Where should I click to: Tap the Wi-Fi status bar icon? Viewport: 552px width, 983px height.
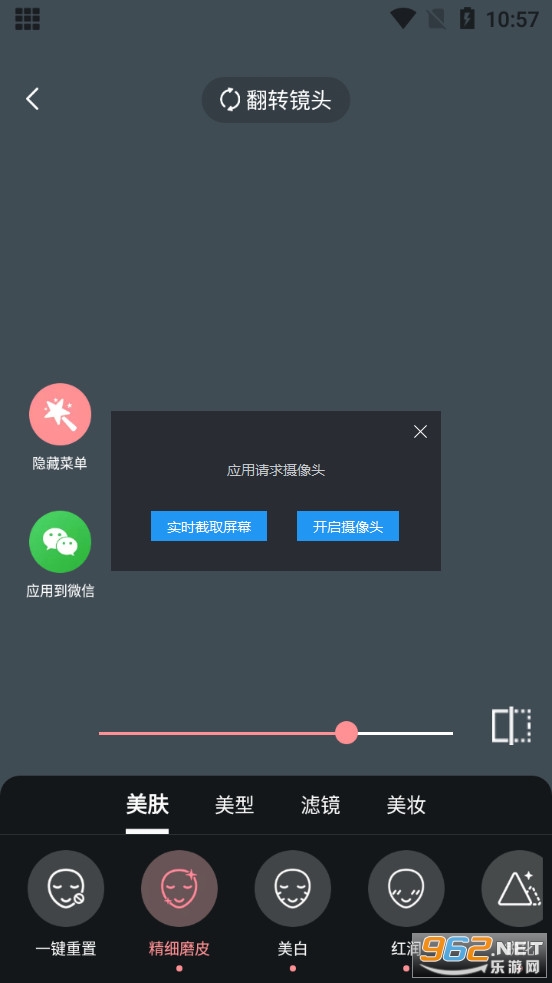point(403,19)
